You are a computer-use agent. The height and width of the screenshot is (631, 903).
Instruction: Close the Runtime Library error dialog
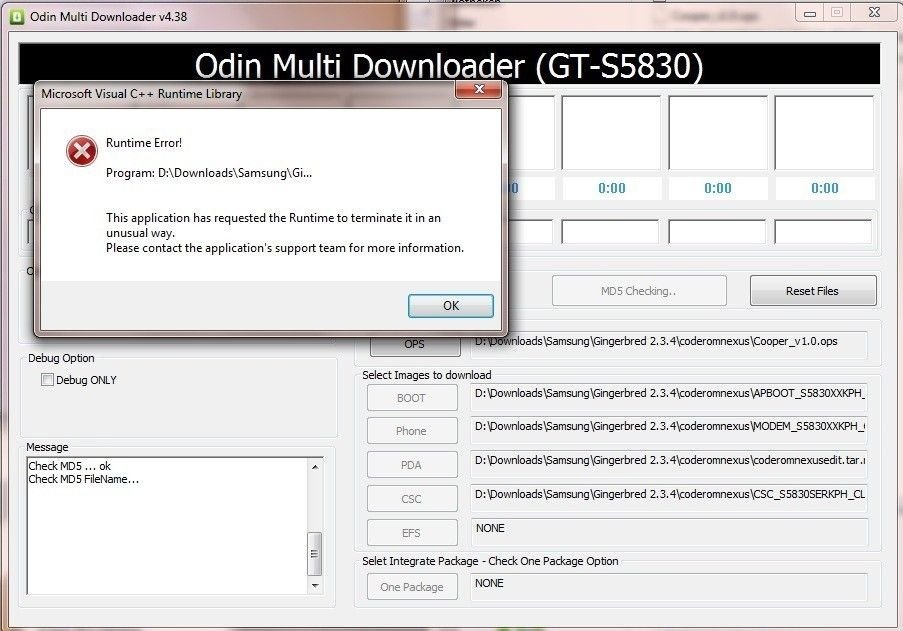[x=479, y=89]
